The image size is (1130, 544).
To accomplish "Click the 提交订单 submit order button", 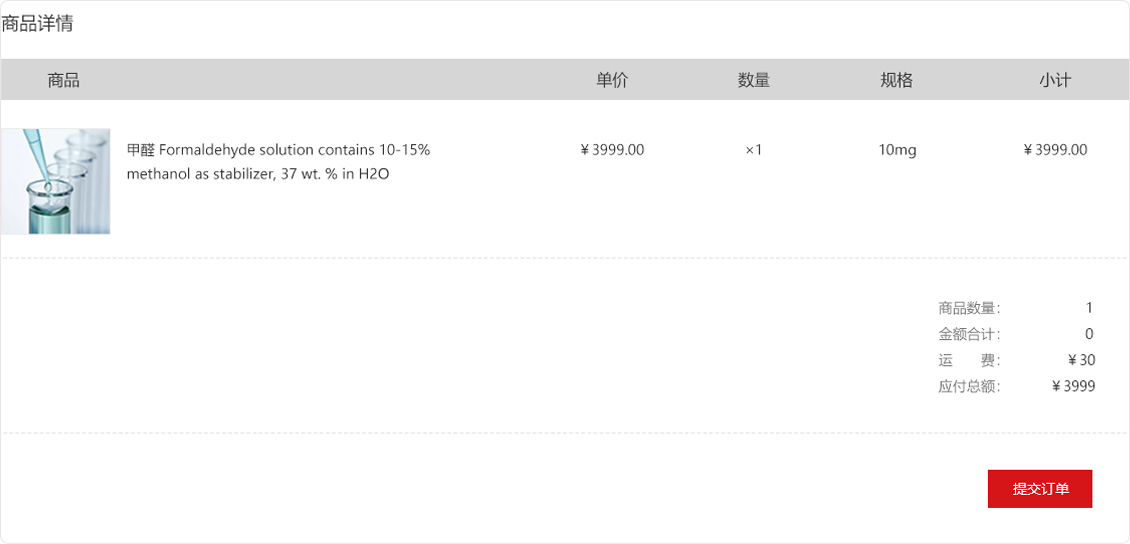I will tap(1039, 489).
